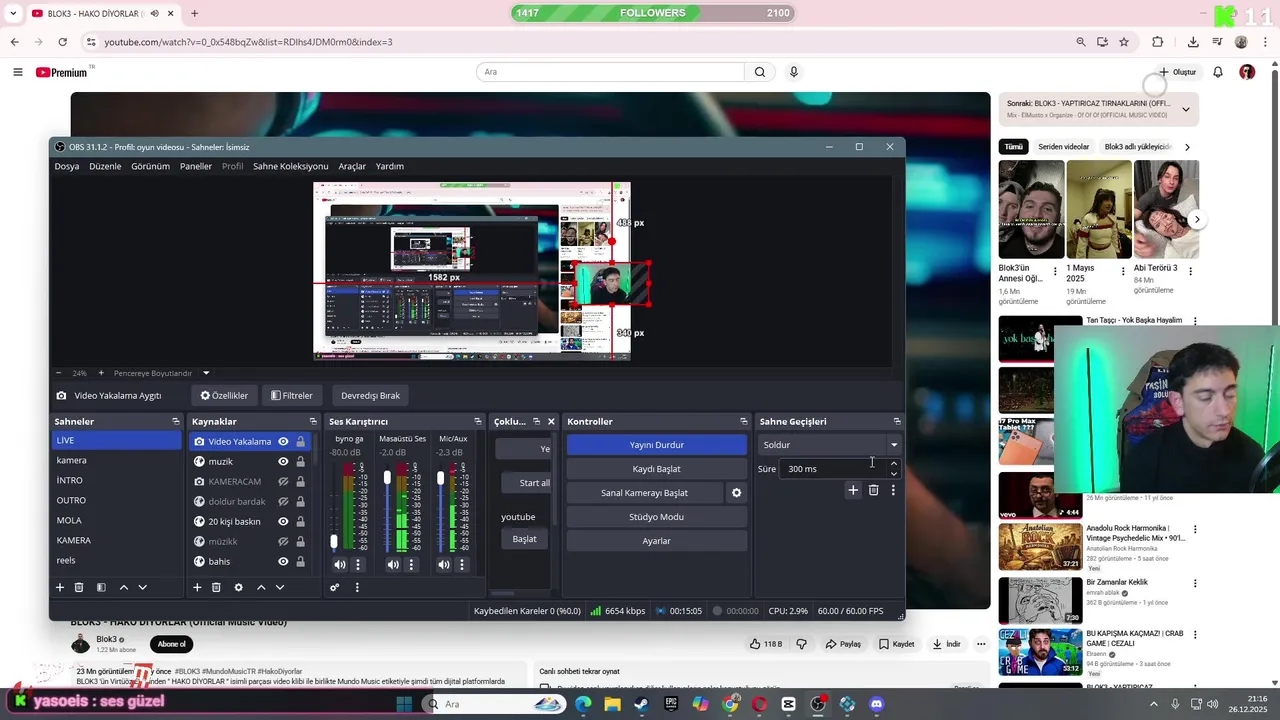Move source up in Kaynaklar panel

[x=261, y=588]
